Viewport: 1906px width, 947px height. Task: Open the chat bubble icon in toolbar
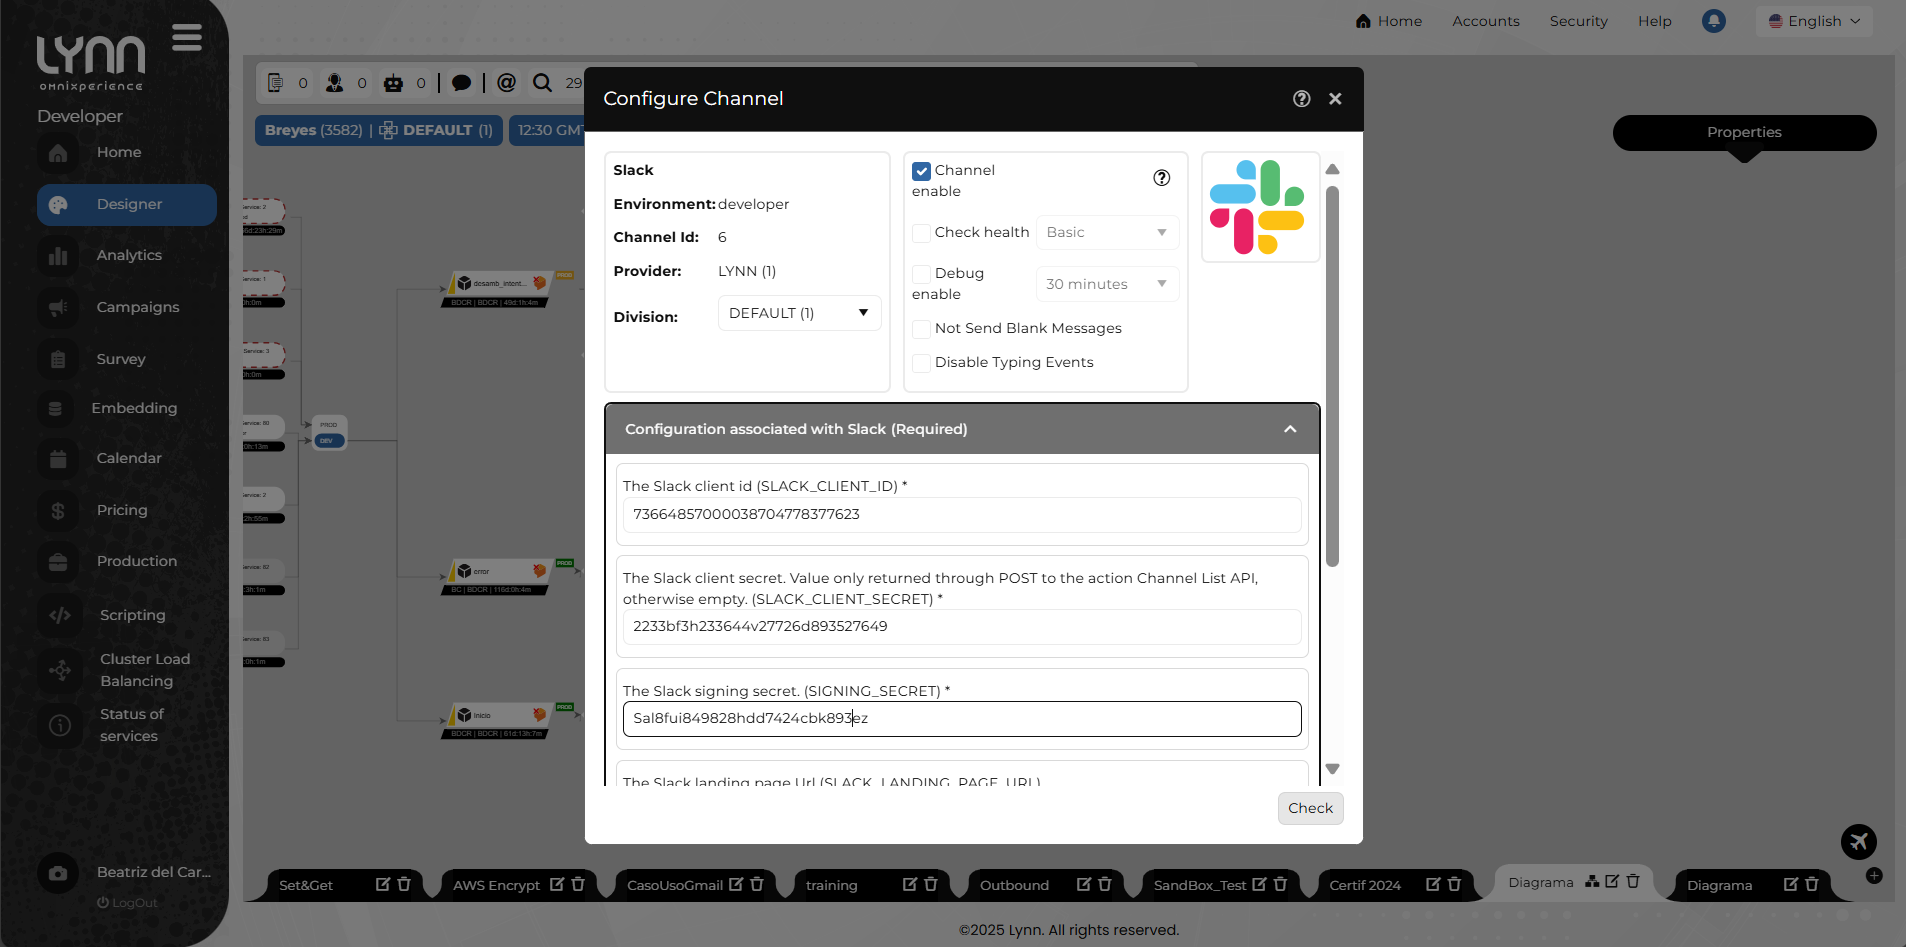461,83
